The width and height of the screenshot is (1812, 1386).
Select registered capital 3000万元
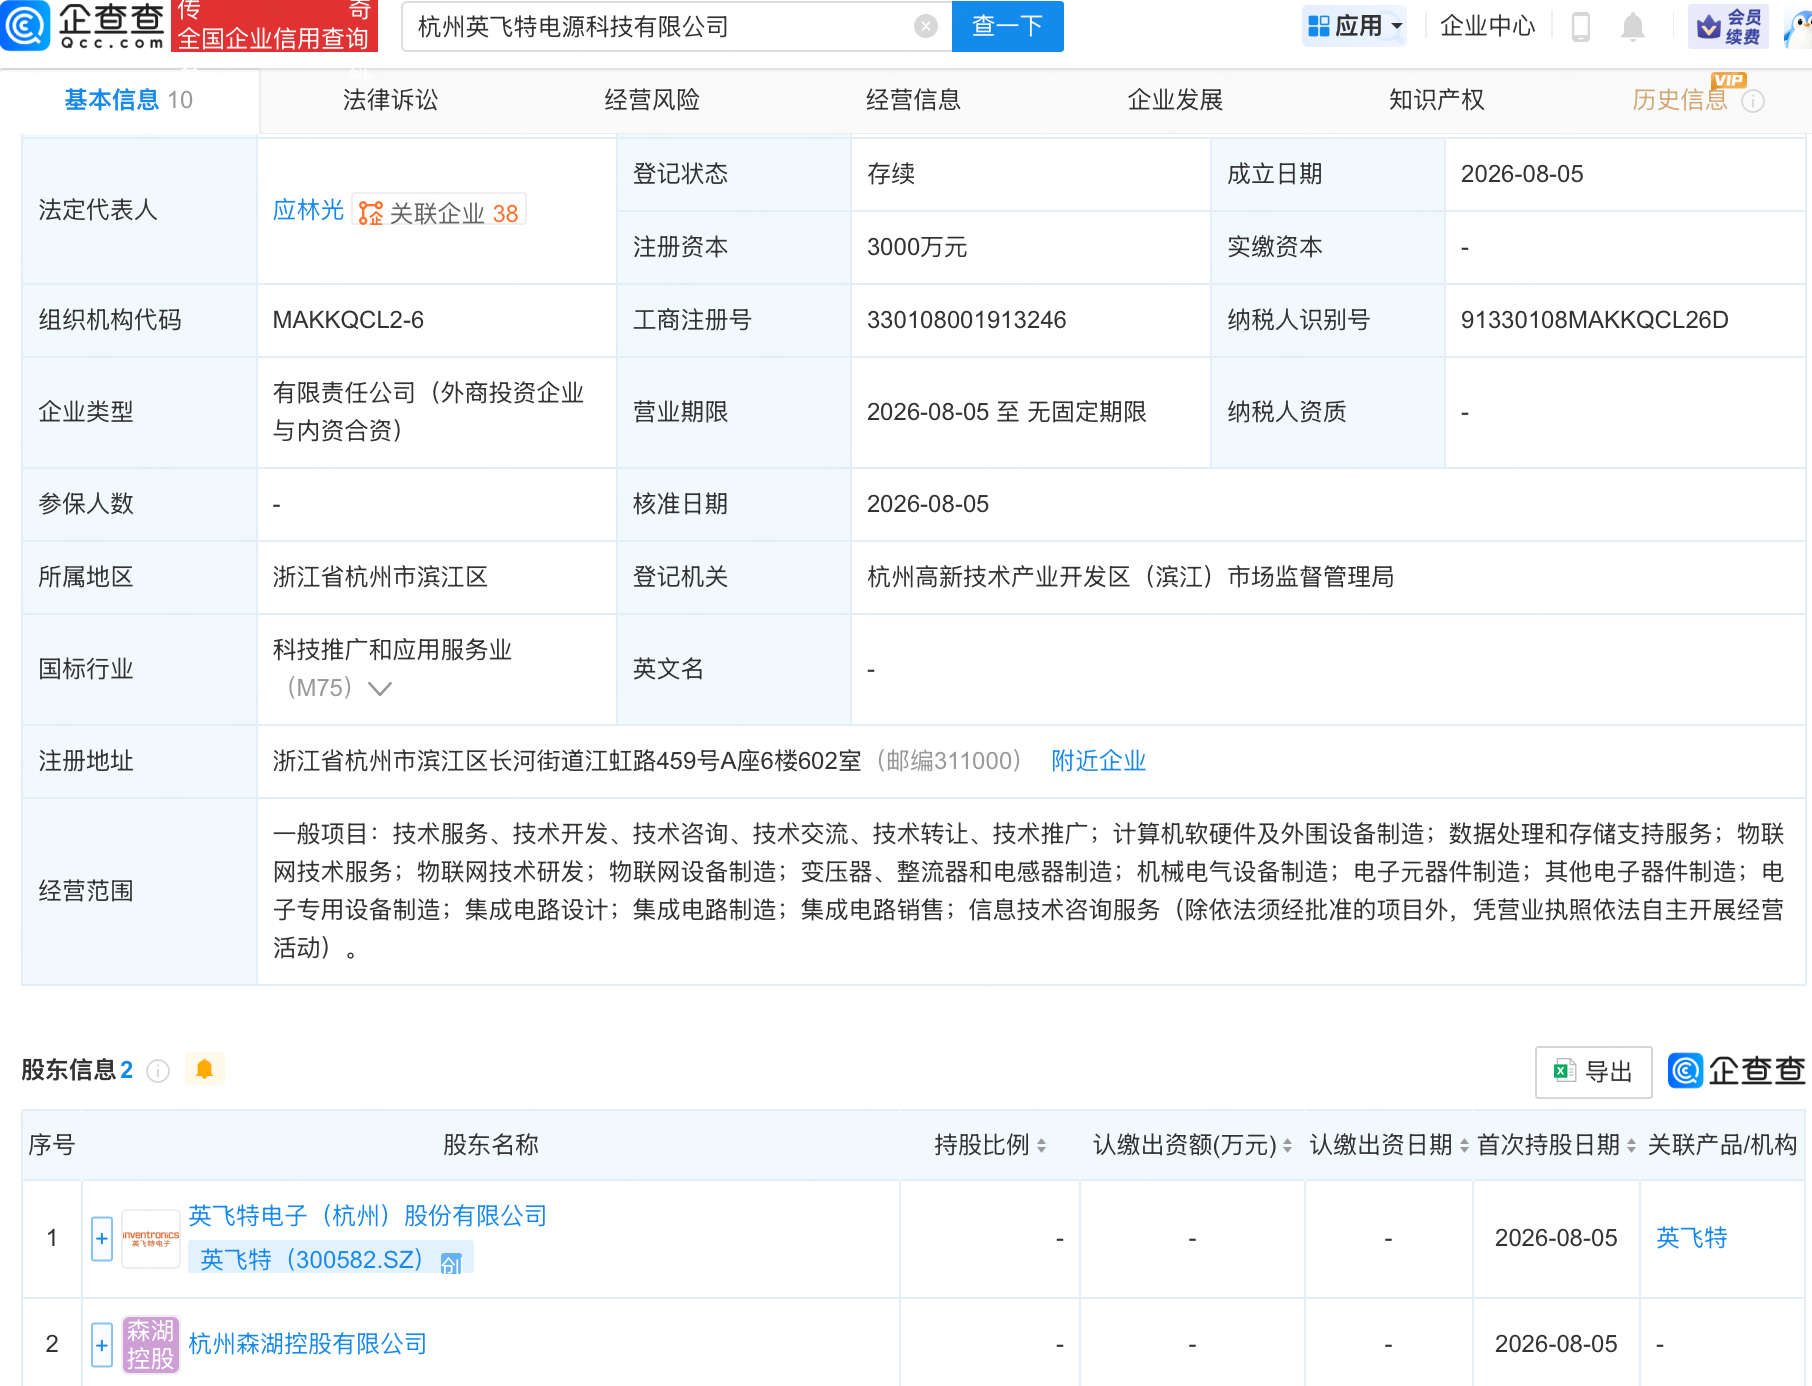click(916, 247)
